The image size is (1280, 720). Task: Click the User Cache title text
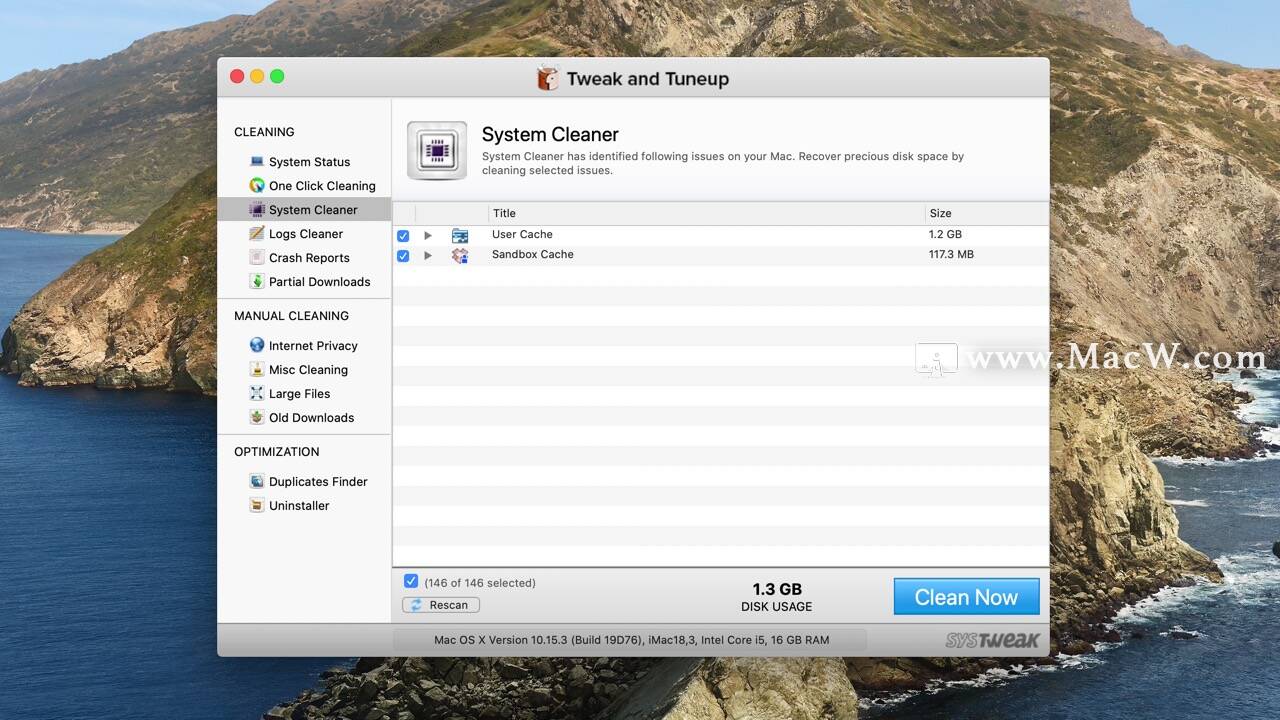pos(522,234)
